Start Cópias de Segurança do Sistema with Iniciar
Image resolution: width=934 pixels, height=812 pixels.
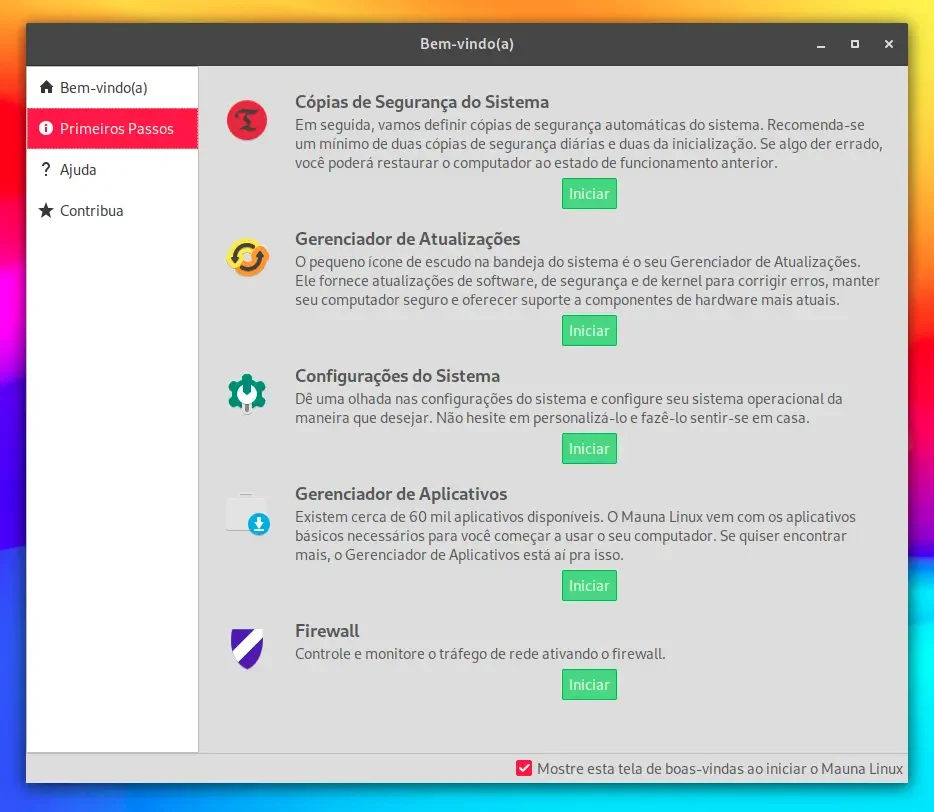point(589,194)
